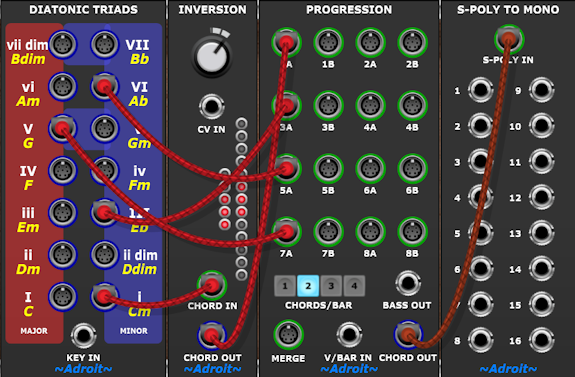
Task: Click the VI Ab minor socket with cable
Action: pyautogui.click(x=105, y=87)
